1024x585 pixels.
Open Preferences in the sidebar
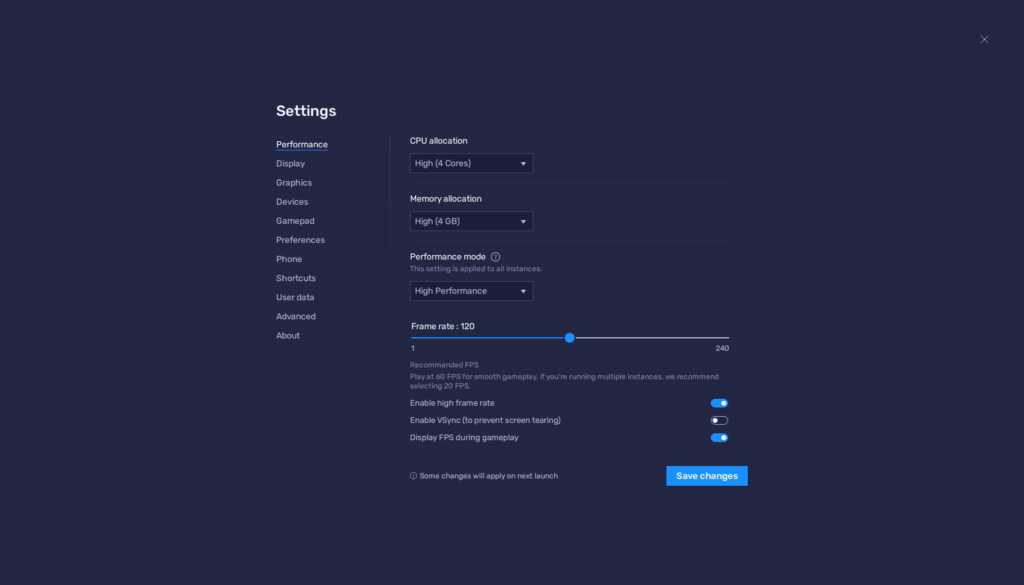pyautogui.click(x=300, y=240)
